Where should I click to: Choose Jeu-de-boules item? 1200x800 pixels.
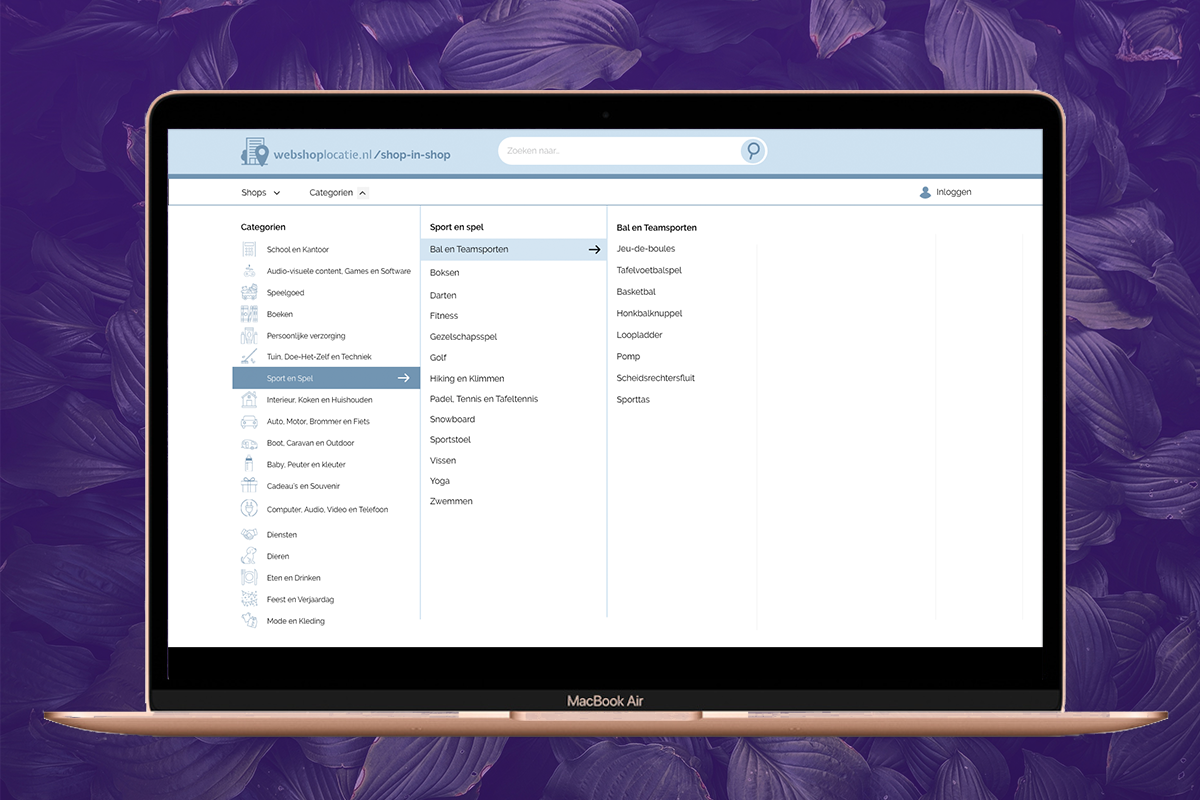(646, 249)
